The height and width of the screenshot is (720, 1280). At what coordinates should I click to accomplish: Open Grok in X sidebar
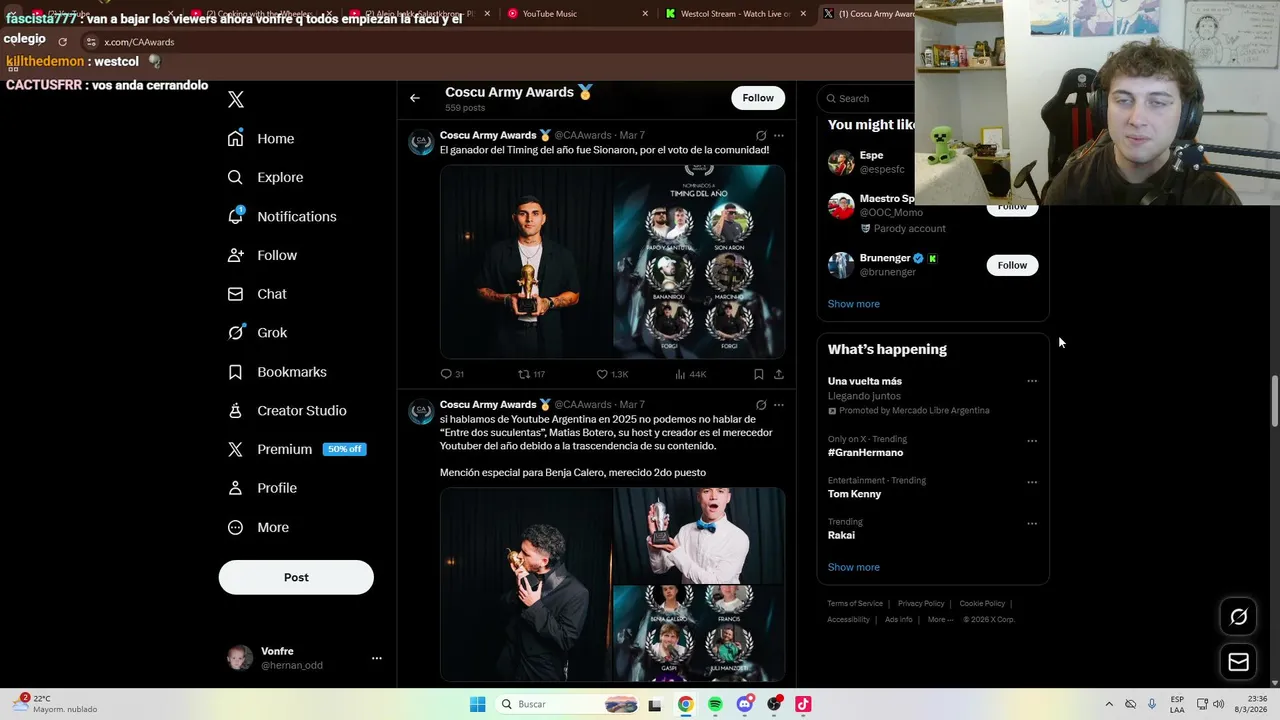[257, 333]
